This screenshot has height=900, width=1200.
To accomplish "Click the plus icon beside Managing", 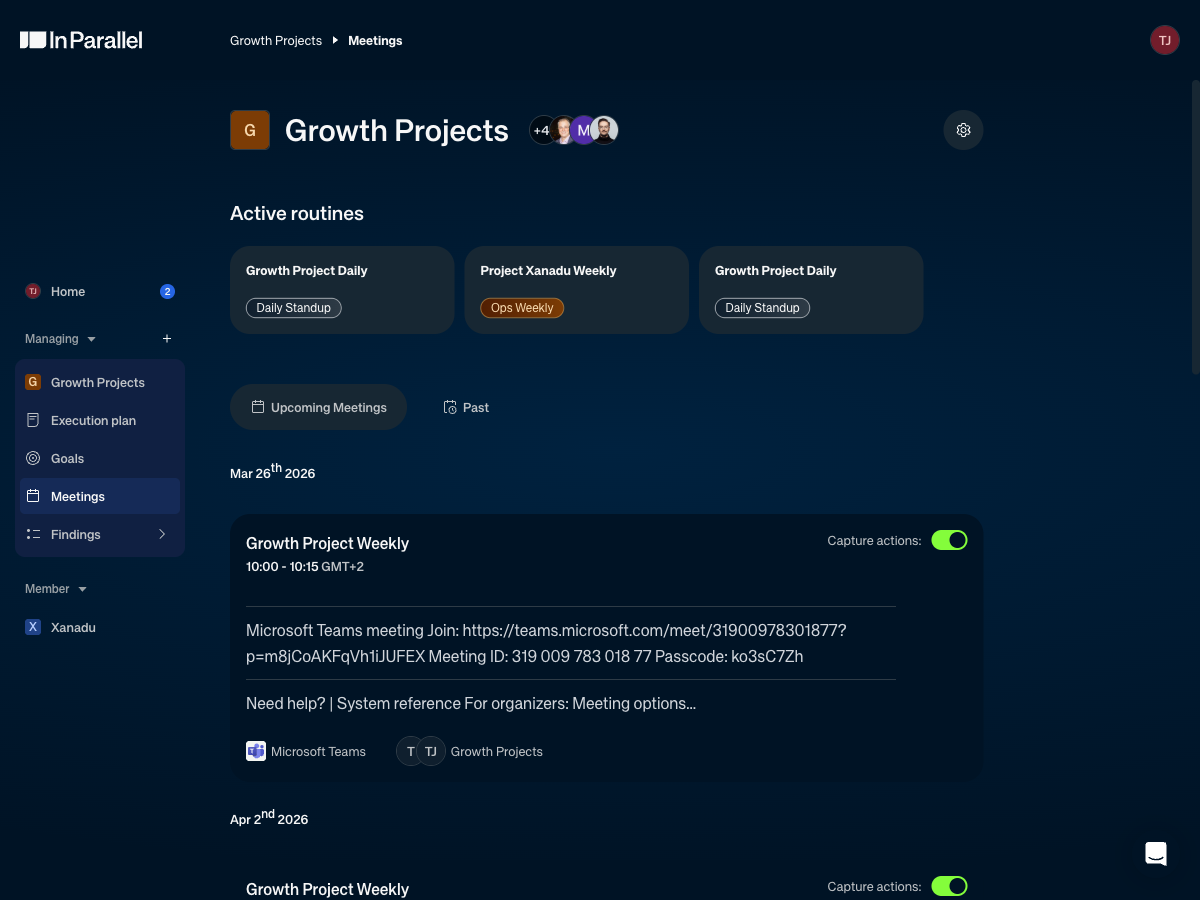I will [x=167, y=339].
